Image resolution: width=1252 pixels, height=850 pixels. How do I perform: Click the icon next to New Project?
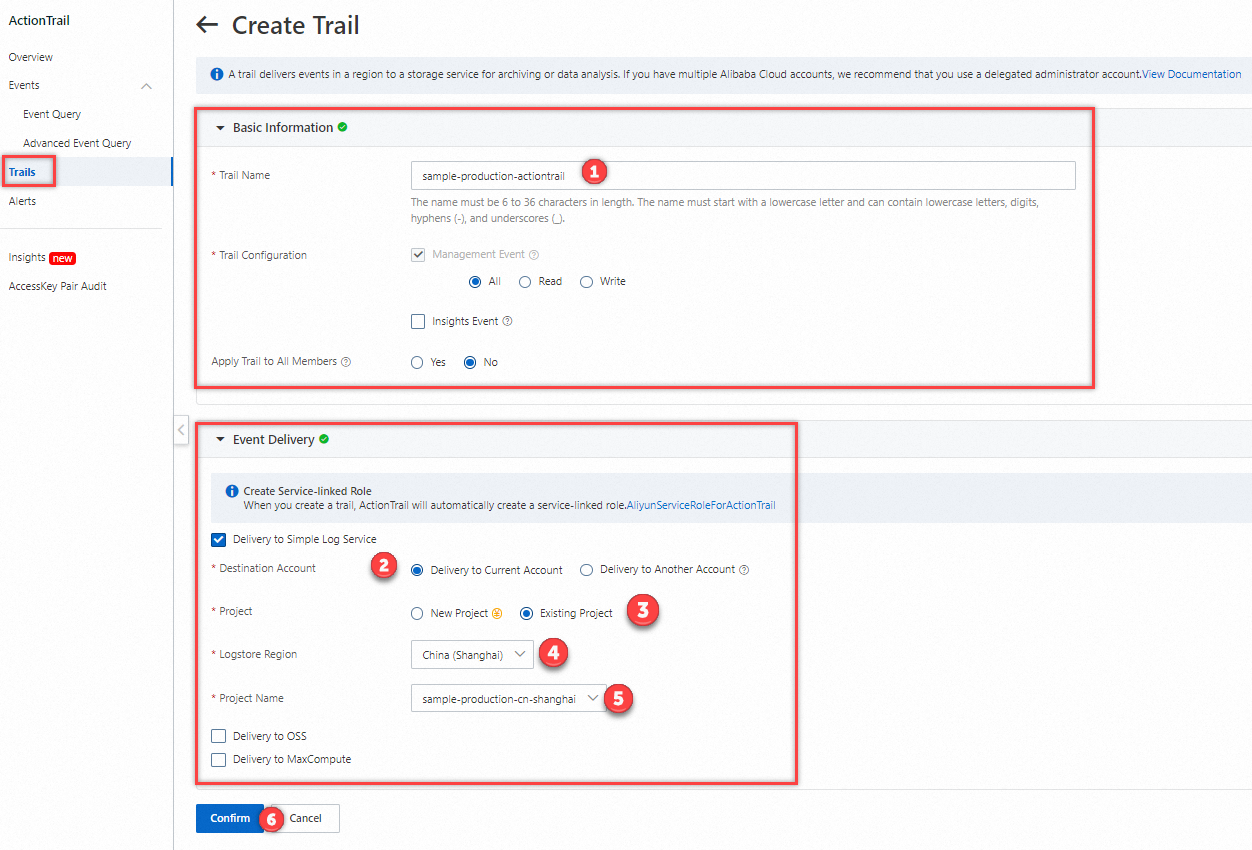pyautogui.click(x=496, y=614)
